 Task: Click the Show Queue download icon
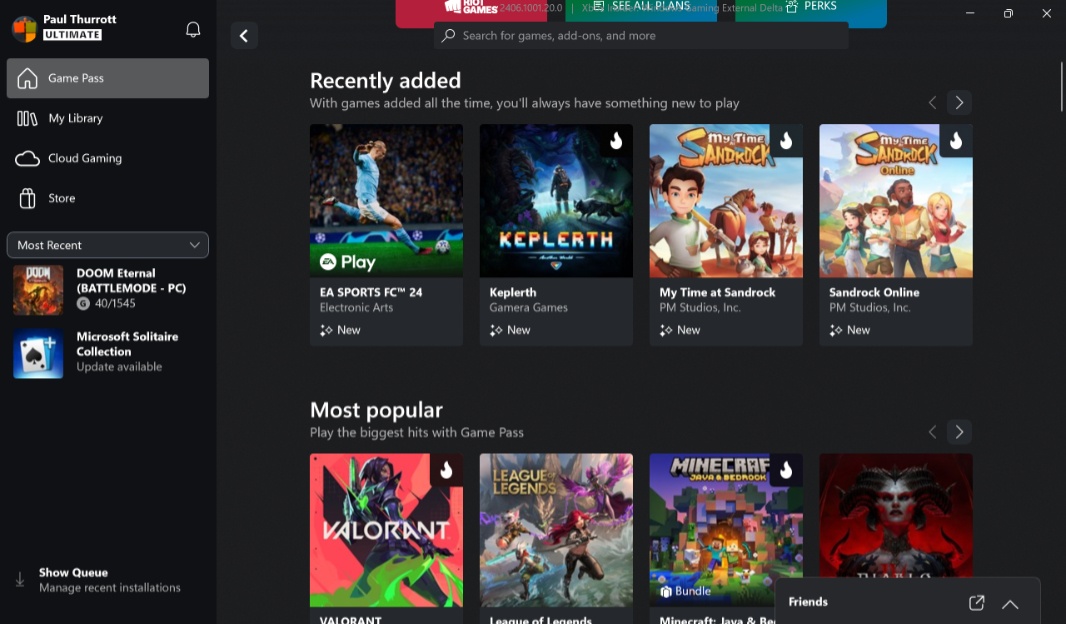[x=20, y=580]
